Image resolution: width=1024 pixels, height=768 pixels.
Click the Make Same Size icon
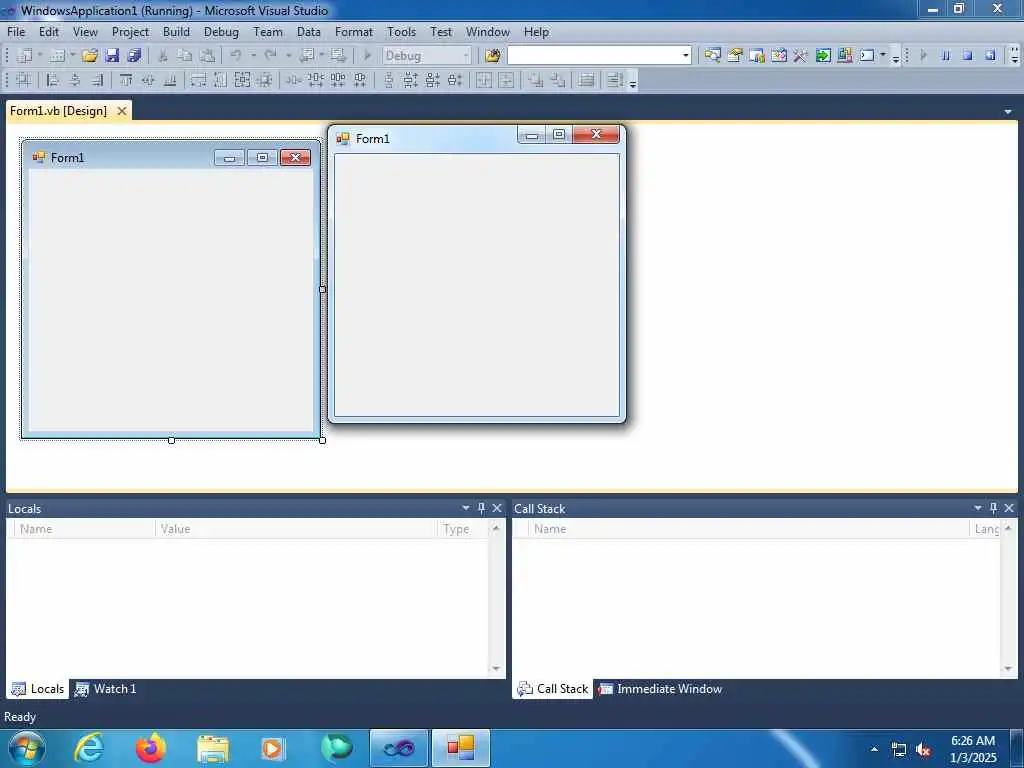(242, 80)
